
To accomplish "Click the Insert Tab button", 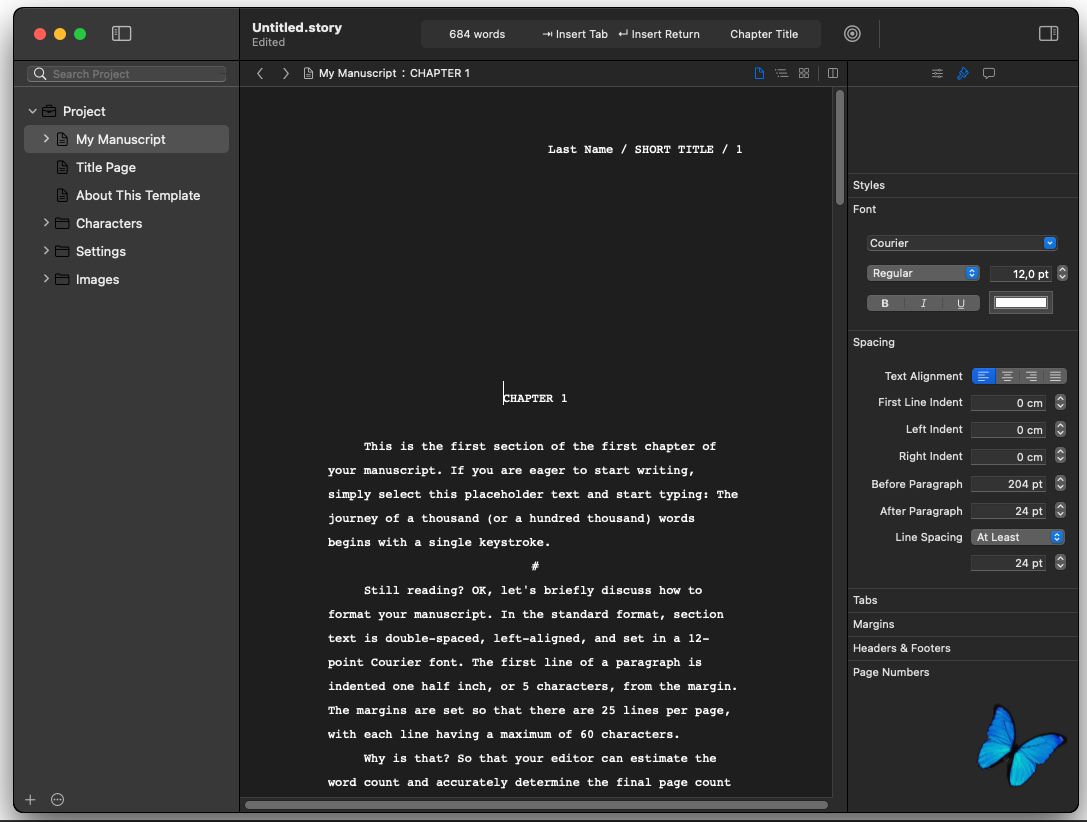I will [x=575, y=34].
